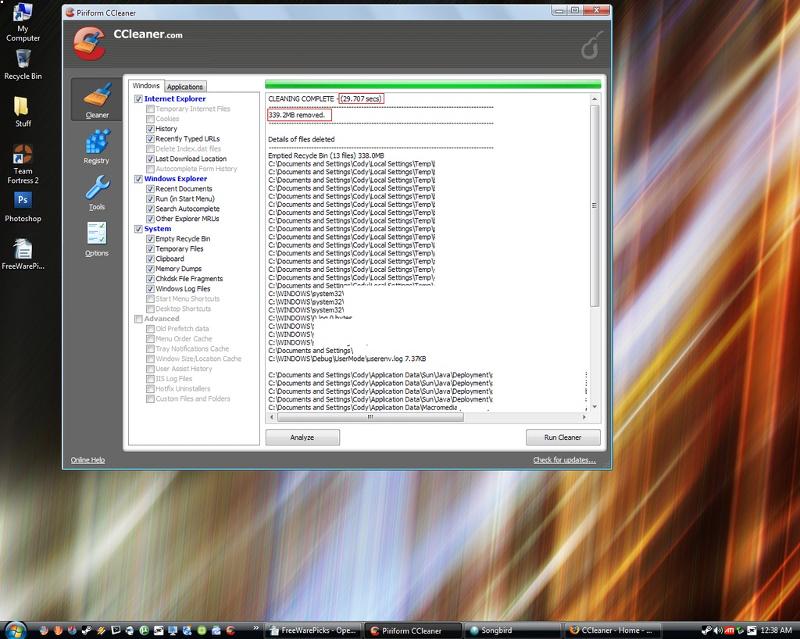Click the Steam quick launch icon

86,630
